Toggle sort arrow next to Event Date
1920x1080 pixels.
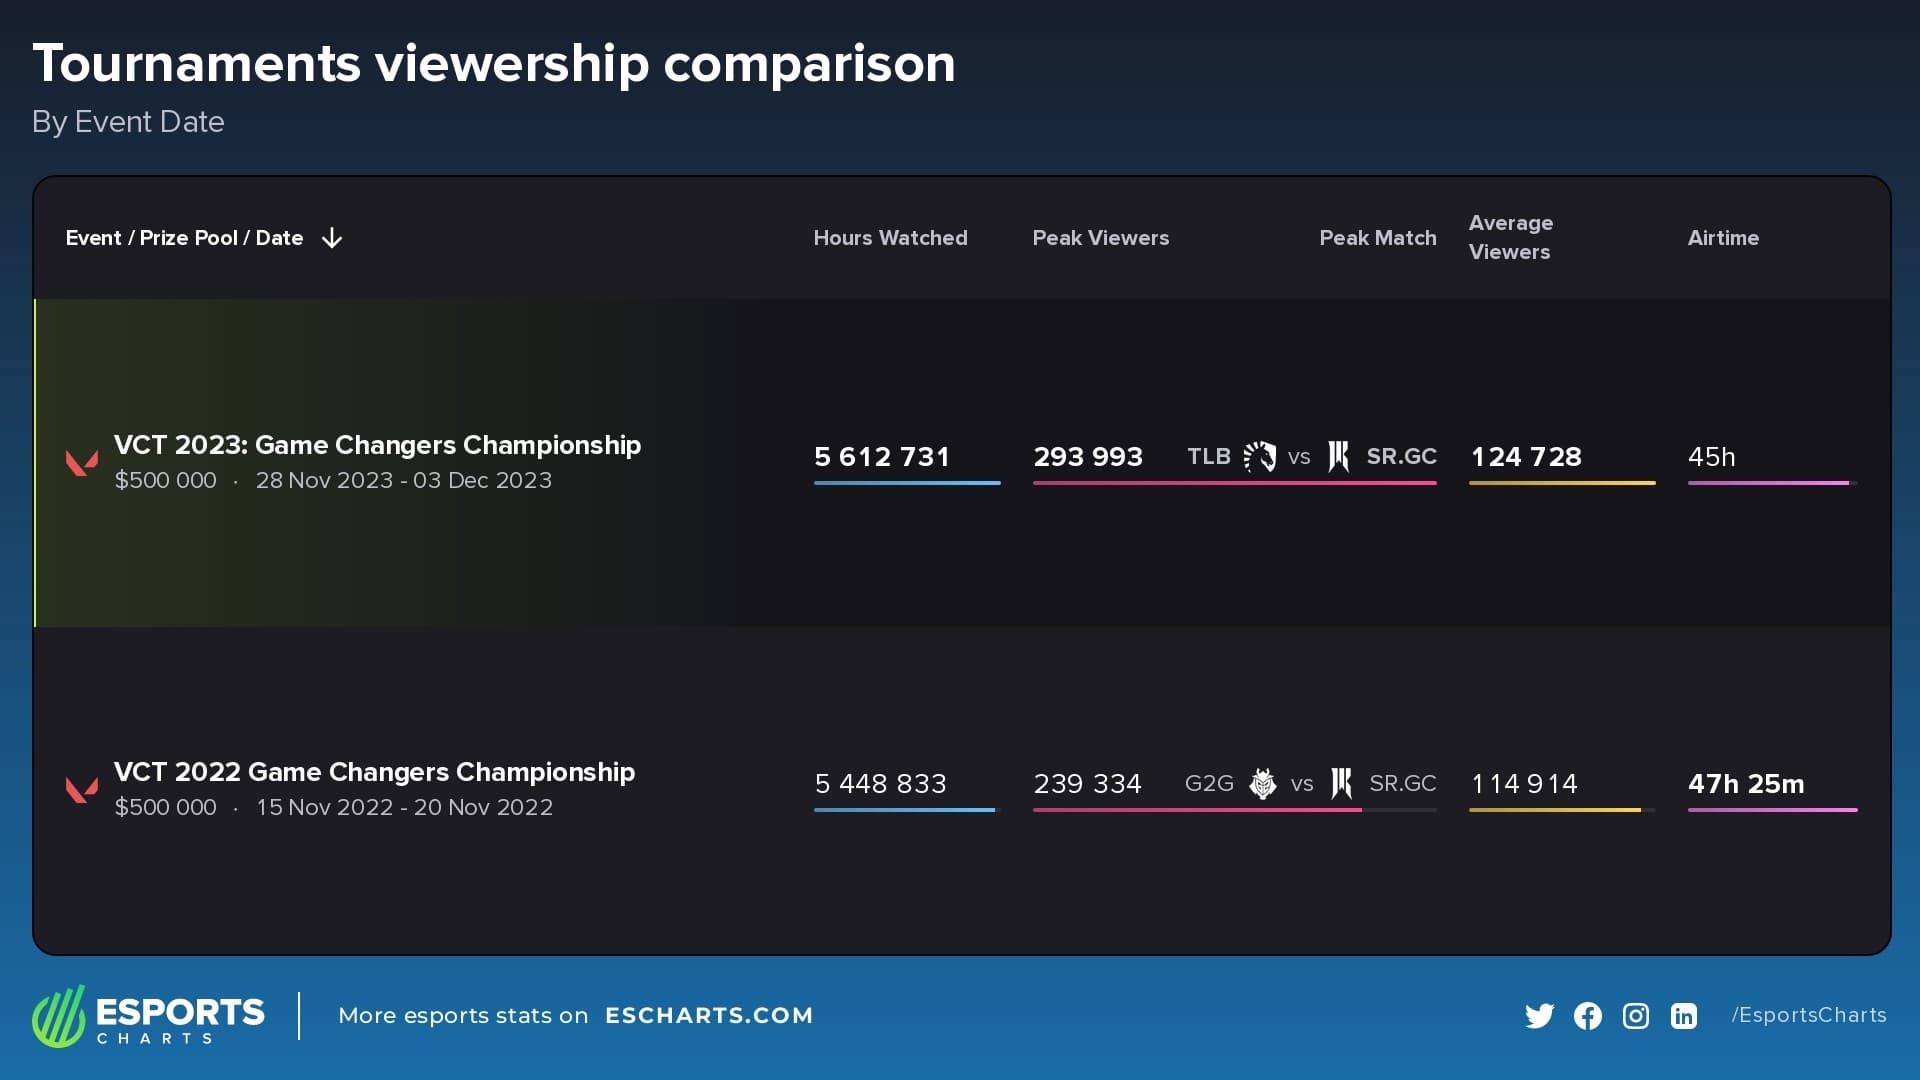point(332,238)
